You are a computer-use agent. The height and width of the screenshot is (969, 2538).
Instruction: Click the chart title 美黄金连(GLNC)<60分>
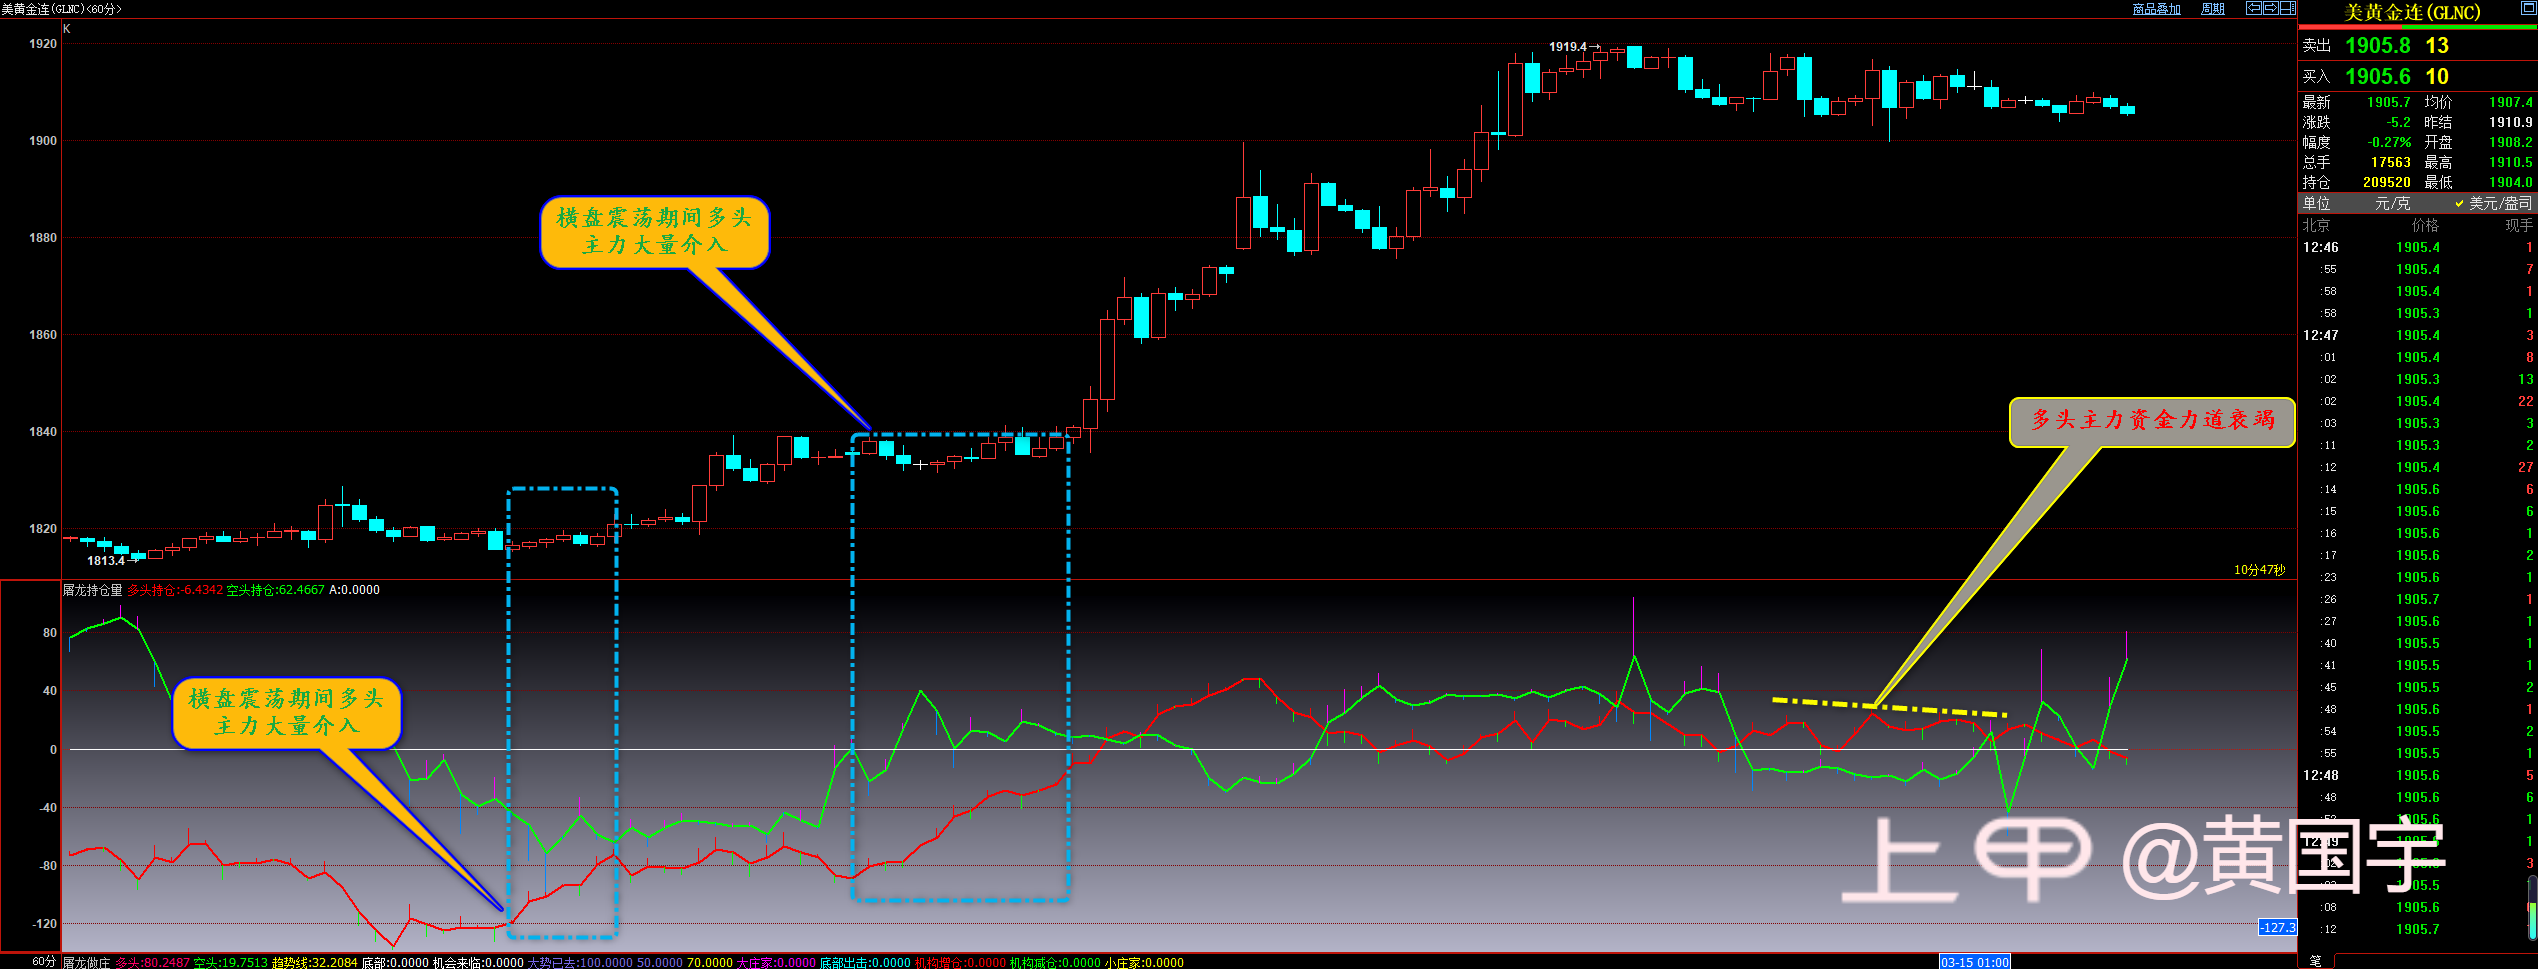coord(62,9)
